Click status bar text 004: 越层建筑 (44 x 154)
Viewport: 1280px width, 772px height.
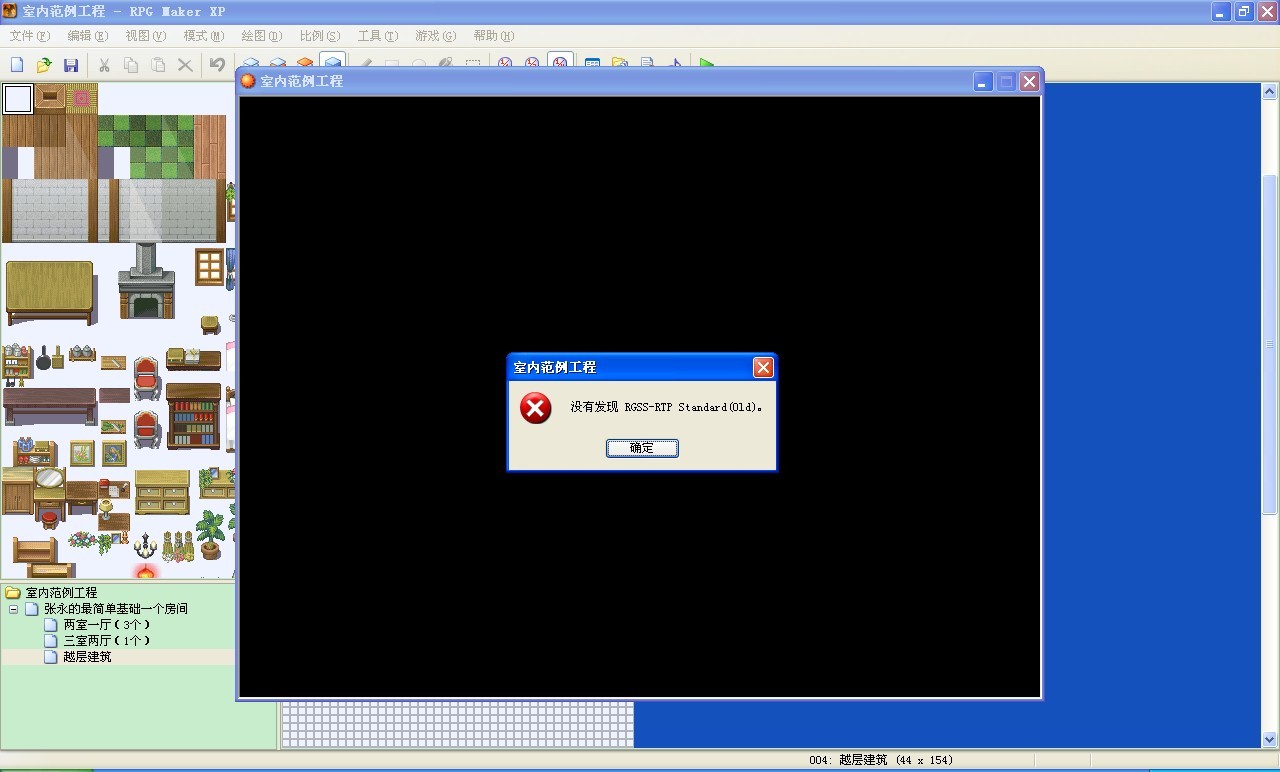click(881, 760)
